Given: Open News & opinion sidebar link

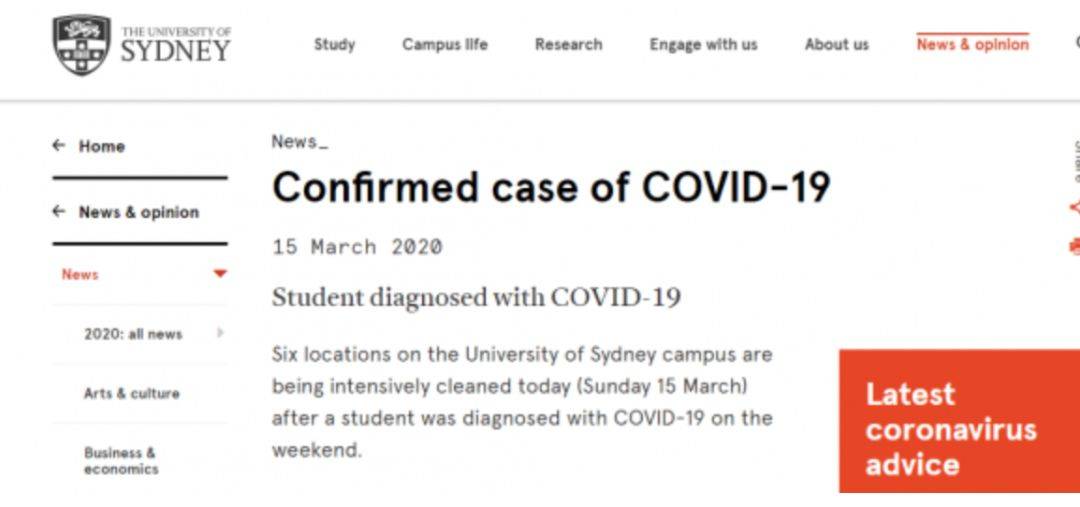Looking at the screenshot, I should click(139, 212).
